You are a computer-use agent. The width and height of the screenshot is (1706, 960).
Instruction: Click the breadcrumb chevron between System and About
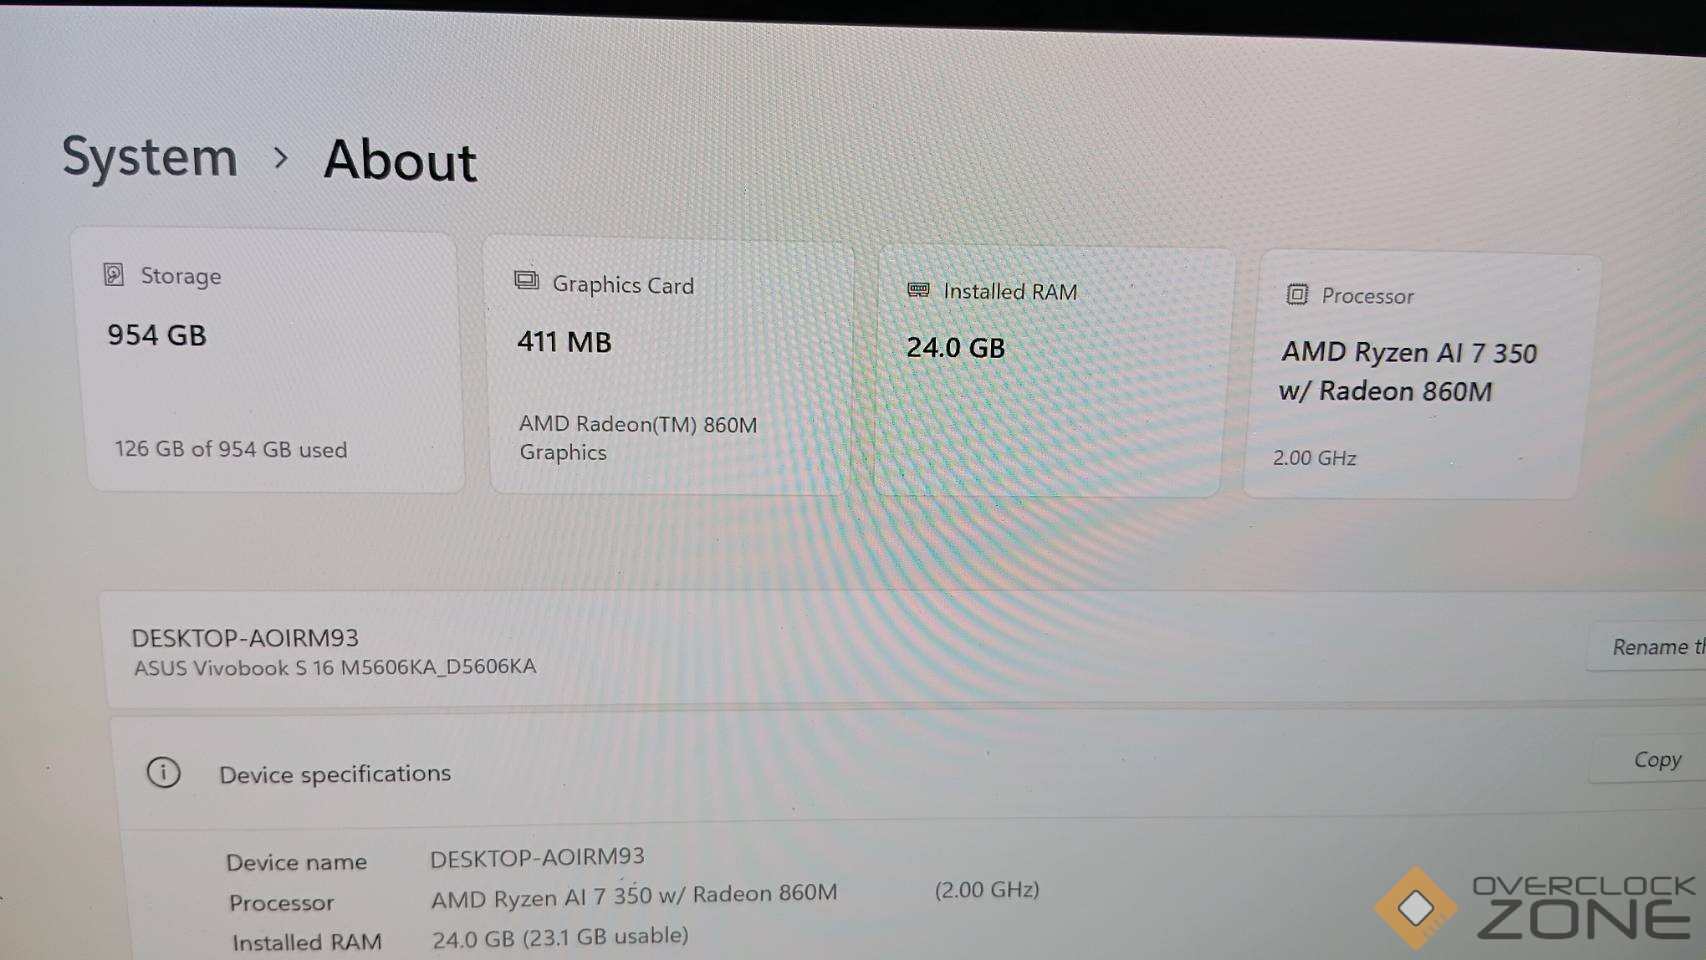click(281, 158)
